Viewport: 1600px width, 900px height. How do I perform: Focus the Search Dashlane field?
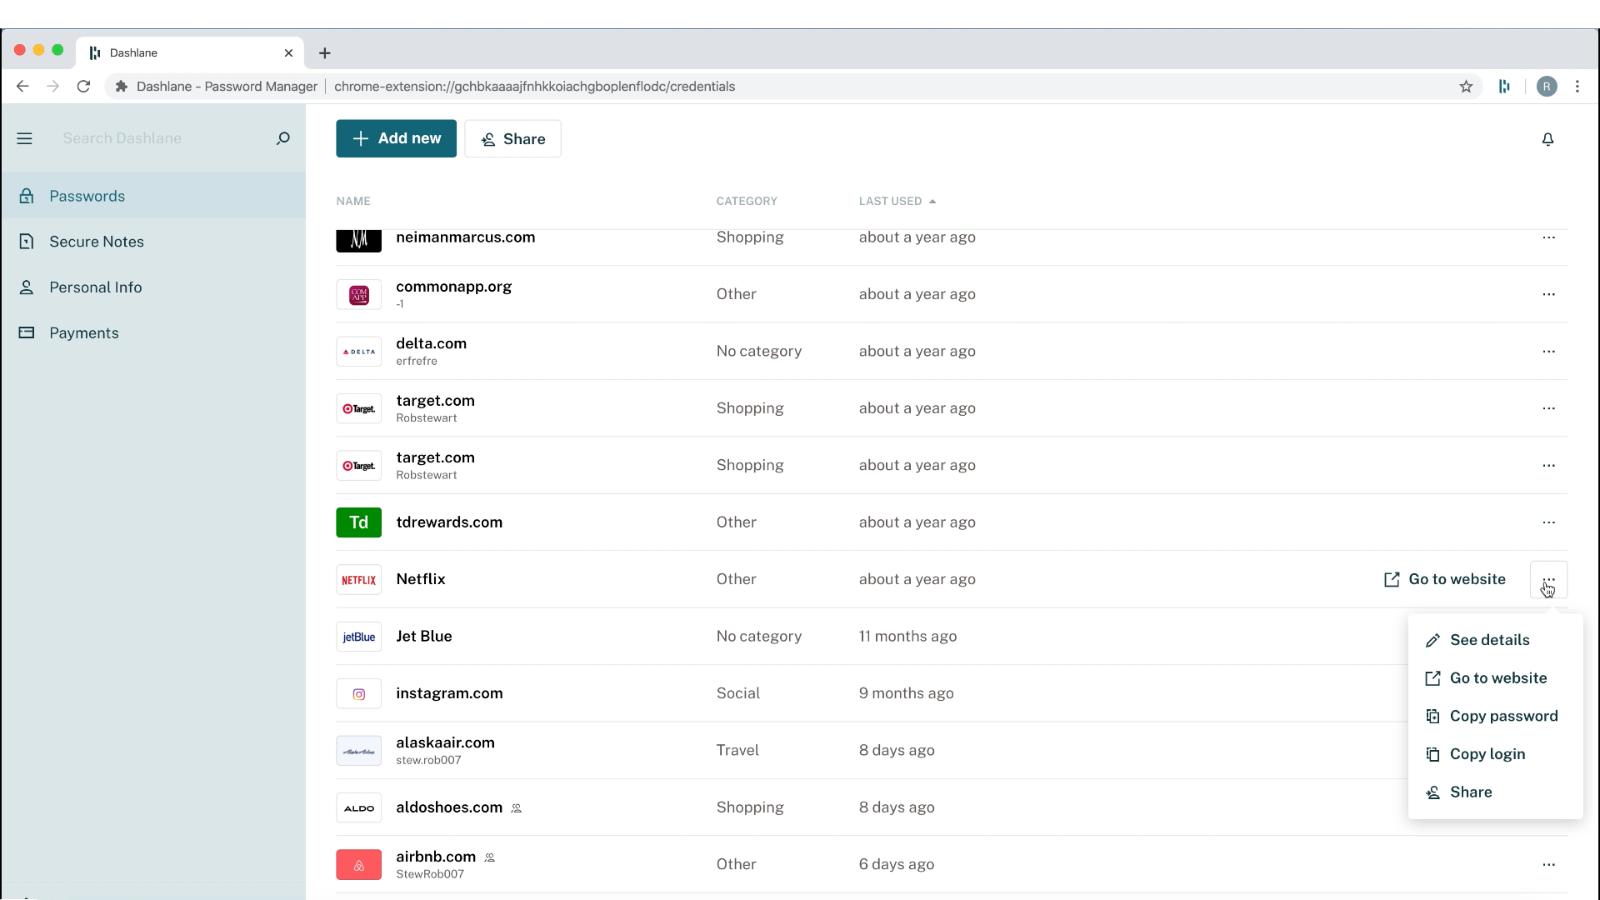pos(160,138)
